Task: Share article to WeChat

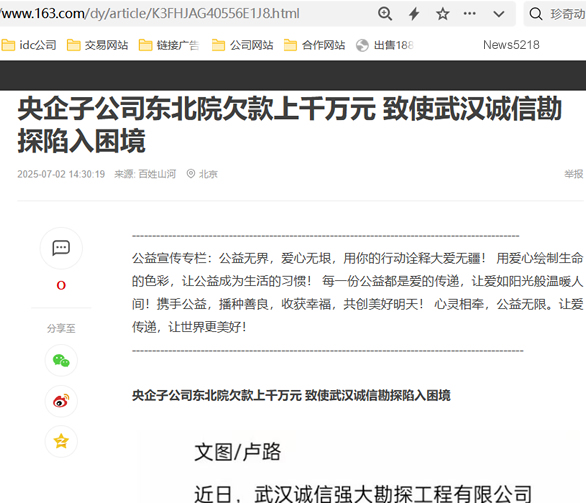Action: pyautogui.click(x=61, y=361)
